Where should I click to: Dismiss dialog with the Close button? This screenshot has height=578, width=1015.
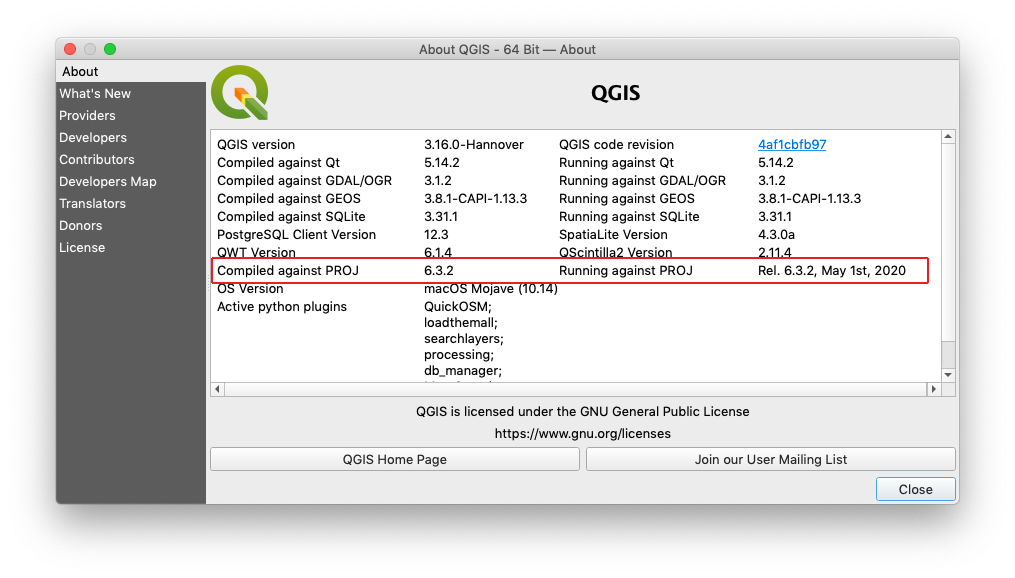(x=914, y=489)
